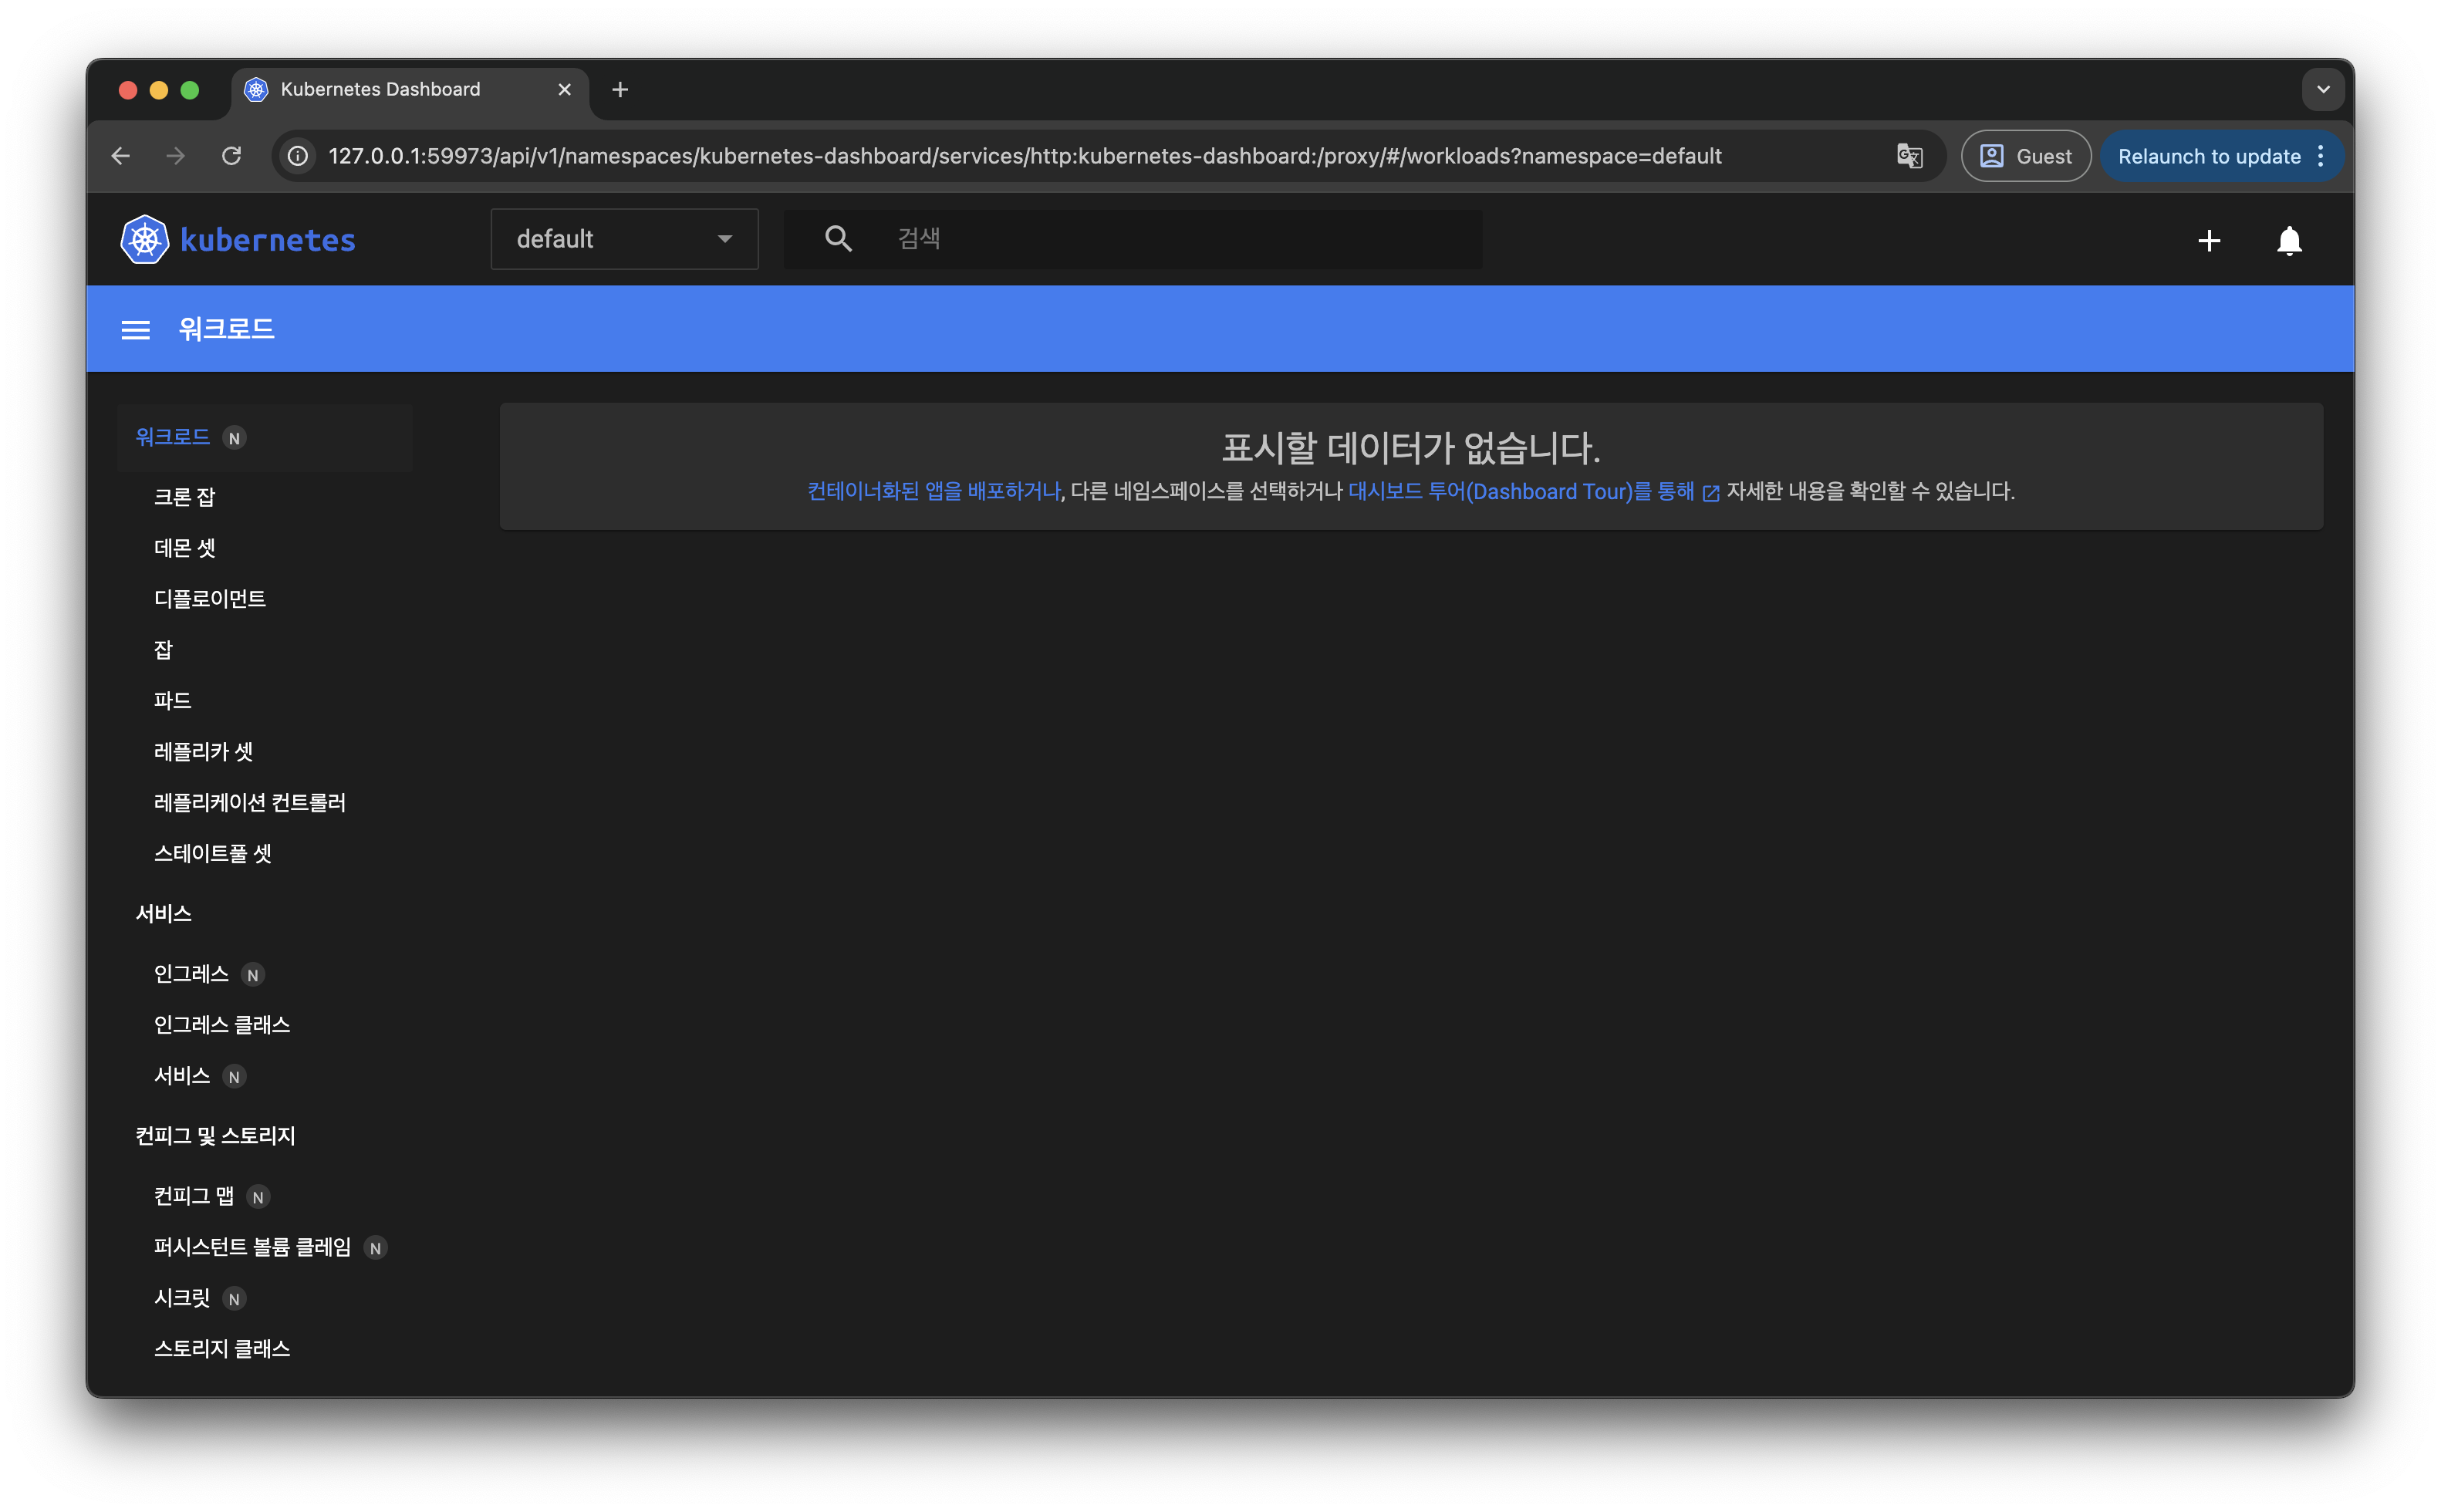Open Chrome three-dot menu

pyautogui.click(x=2320, y=157)
